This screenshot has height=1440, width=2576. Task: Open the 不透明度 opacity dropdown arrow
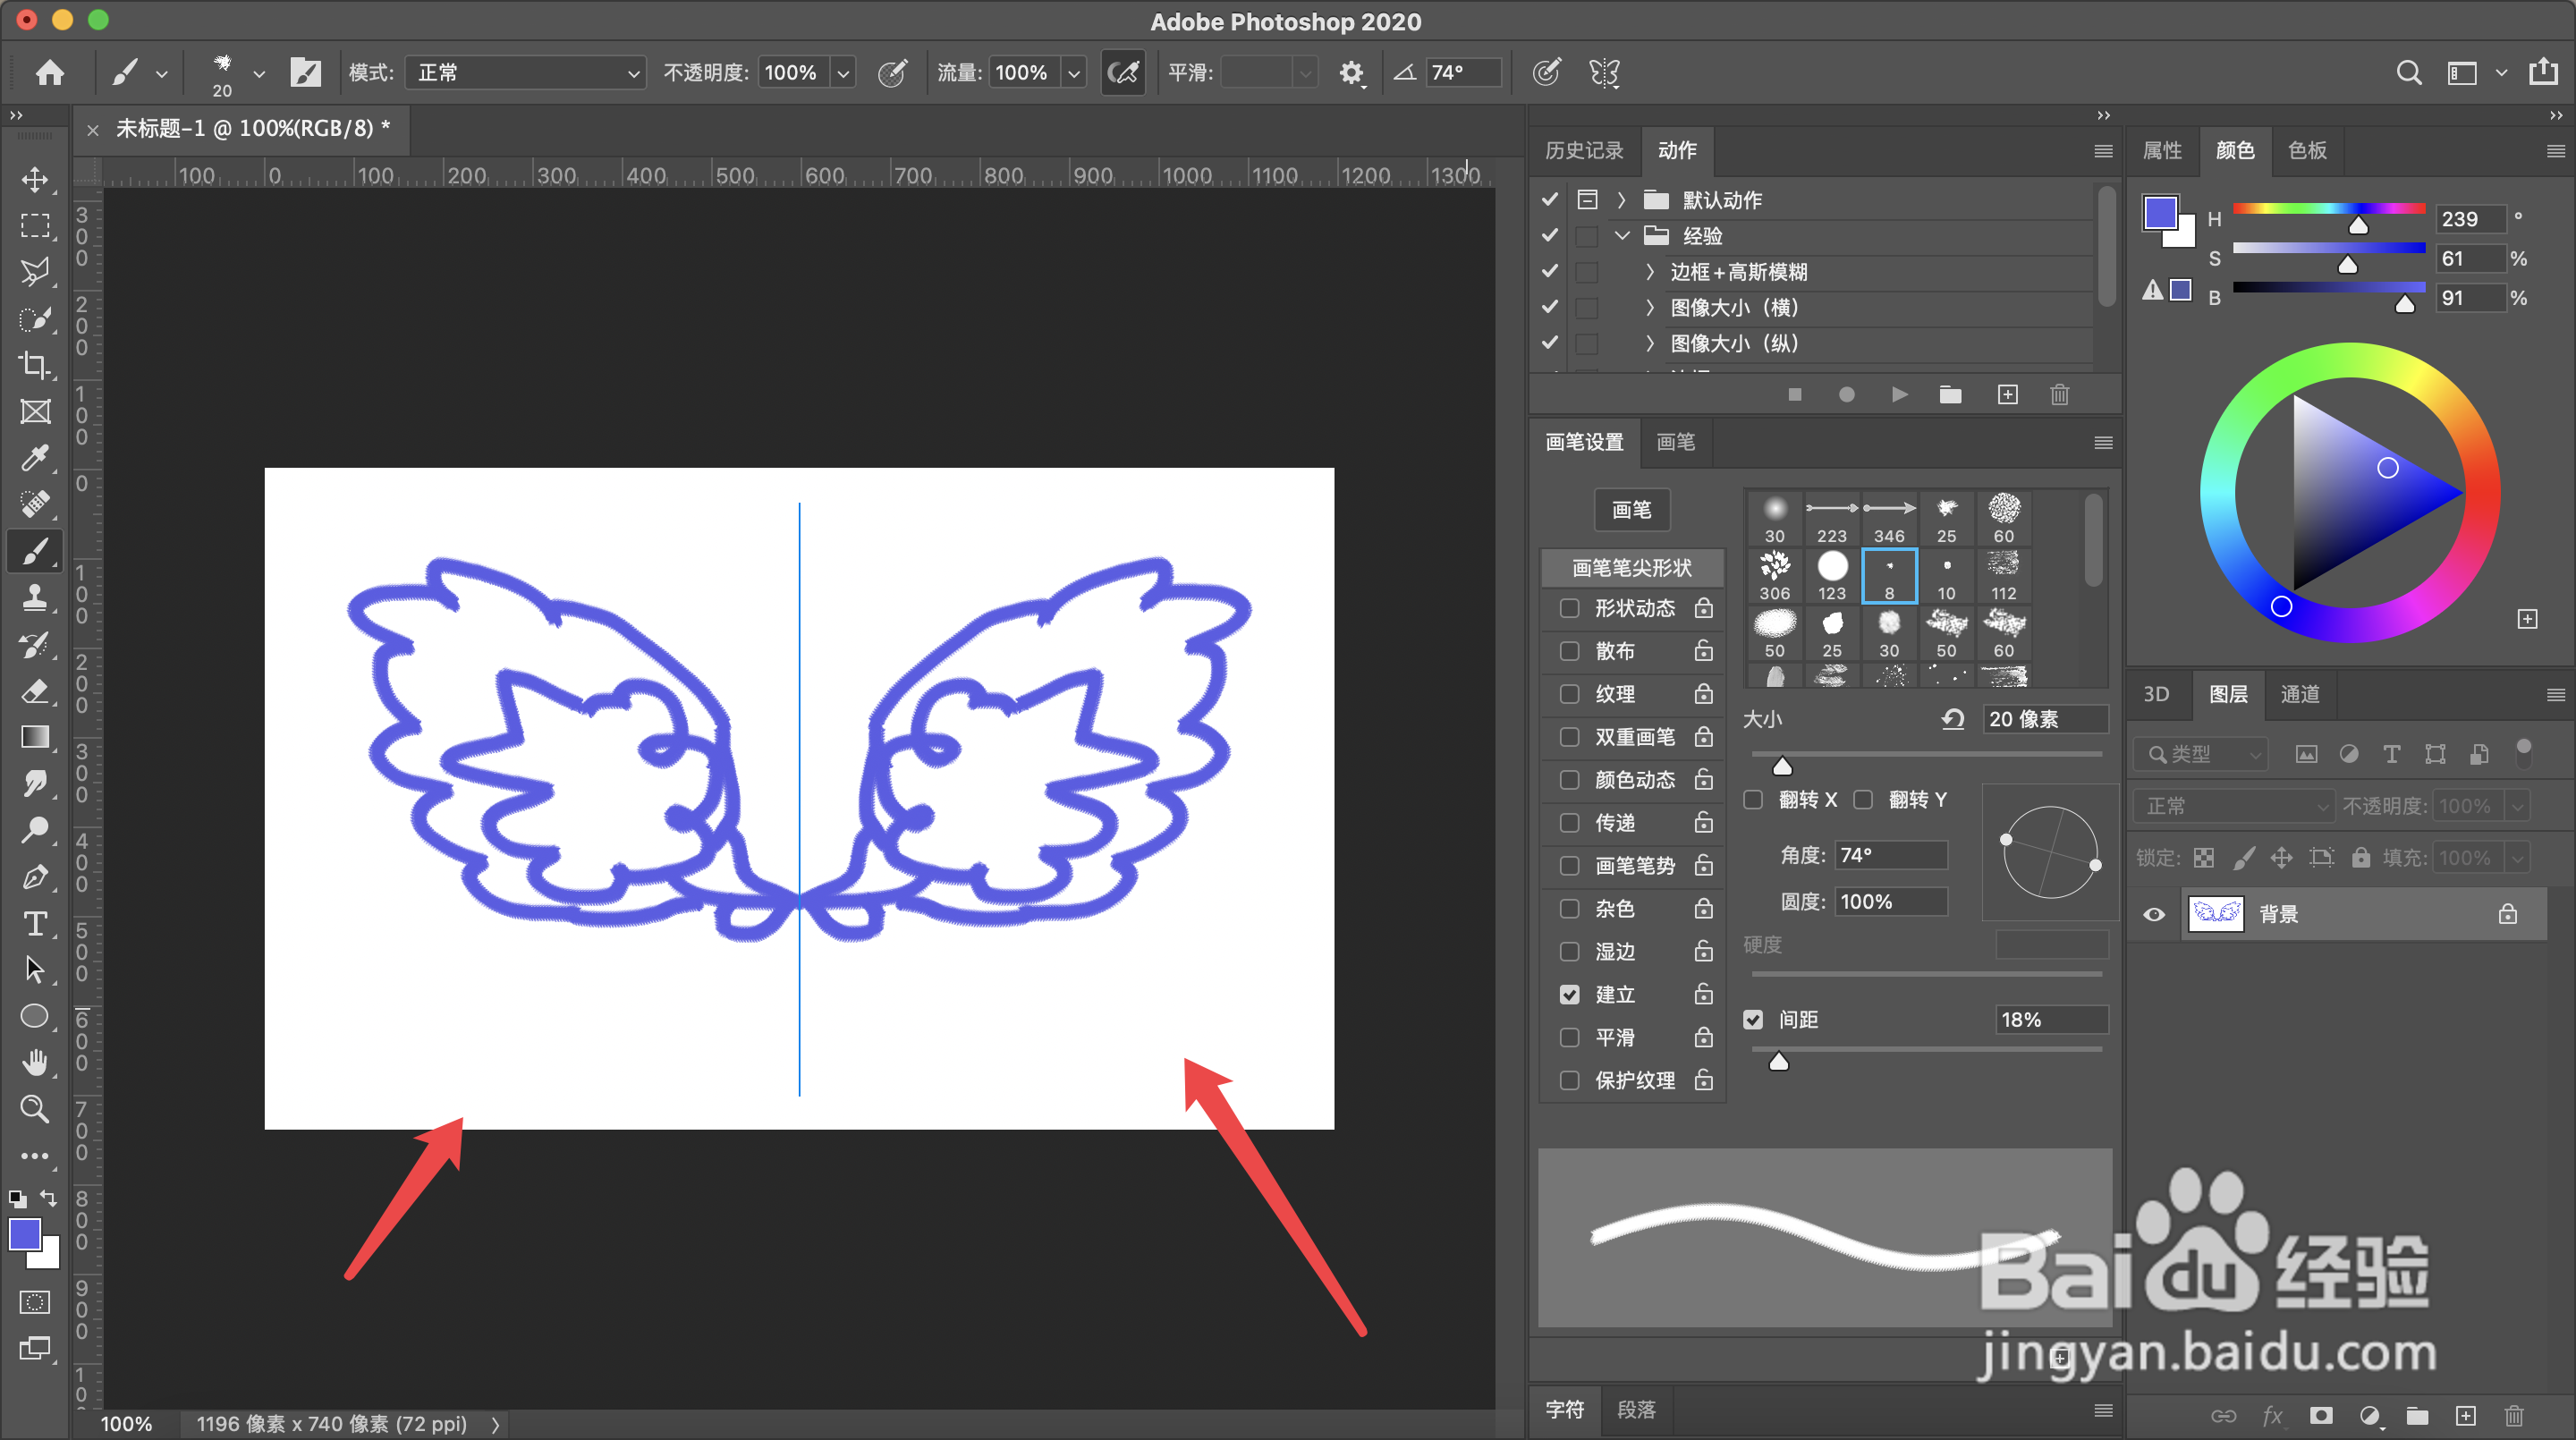coord(843,72)
